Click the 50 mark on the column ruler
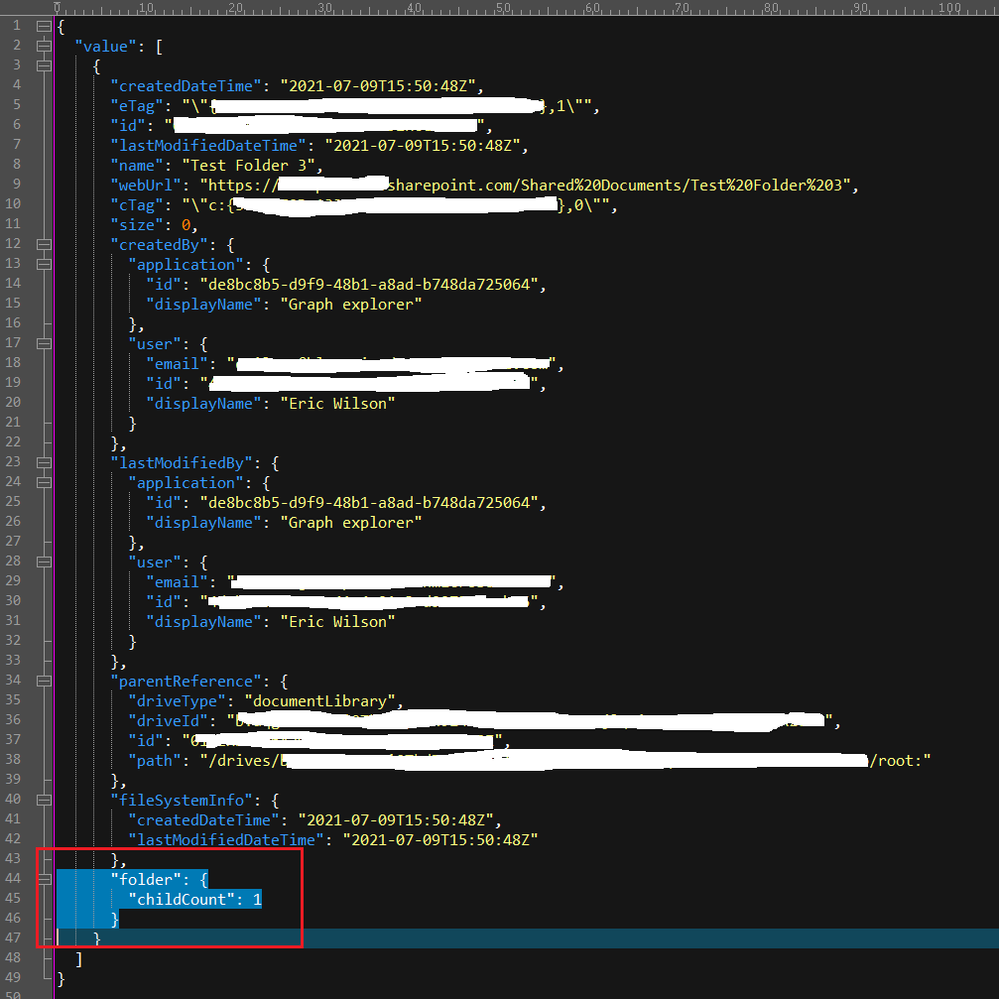999x999 pixels. tap(504, 8)
